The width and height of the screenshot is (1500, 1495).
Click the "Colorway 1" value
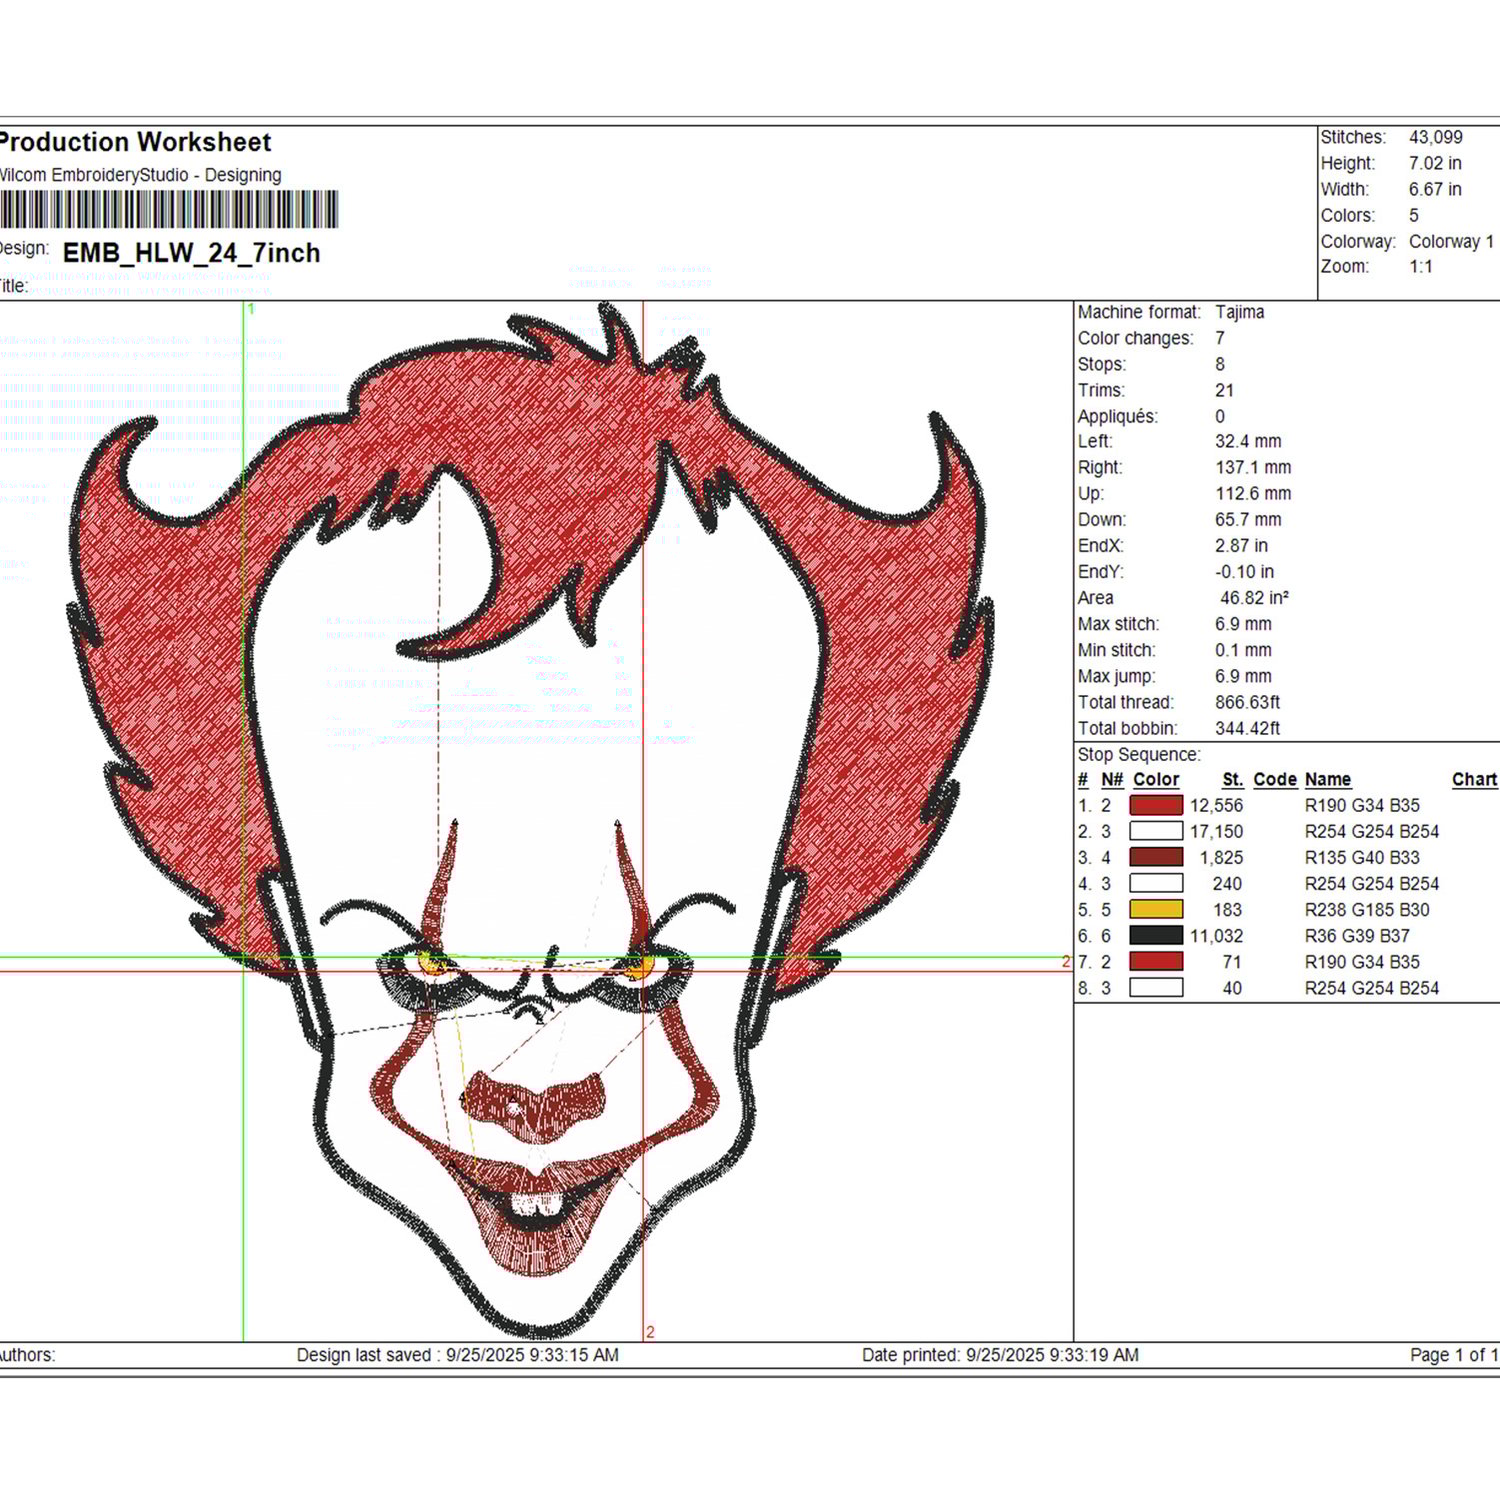[1451, 241]
